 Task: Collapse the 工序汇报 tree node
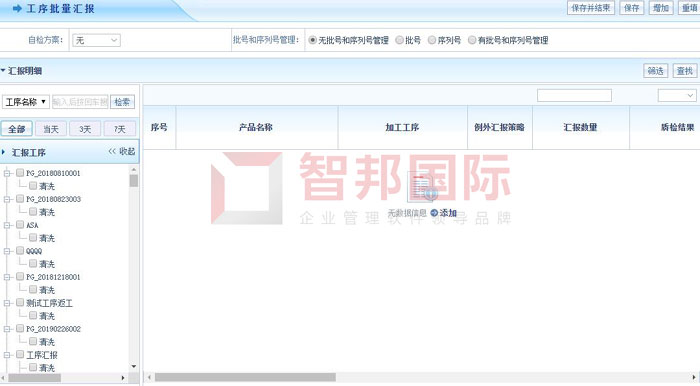click(x=7, y=355)
